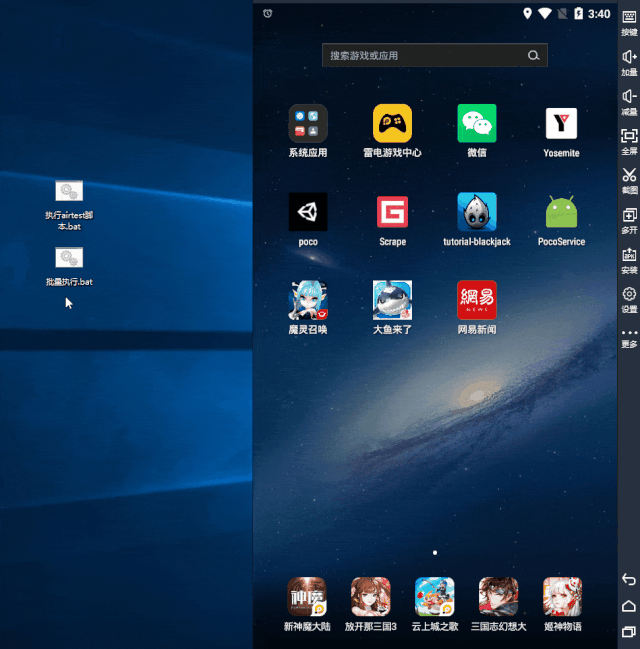Launch 雷电游戏中心 app

click(392, 123)
